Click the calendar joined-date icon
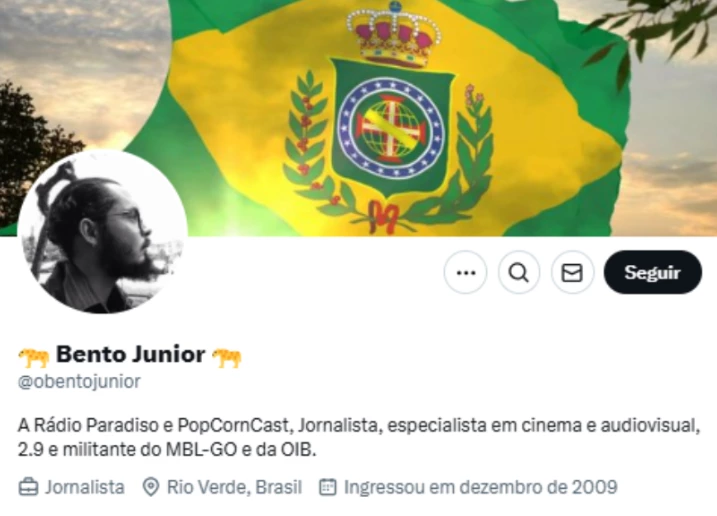717x516 pixels. point(327,487)
